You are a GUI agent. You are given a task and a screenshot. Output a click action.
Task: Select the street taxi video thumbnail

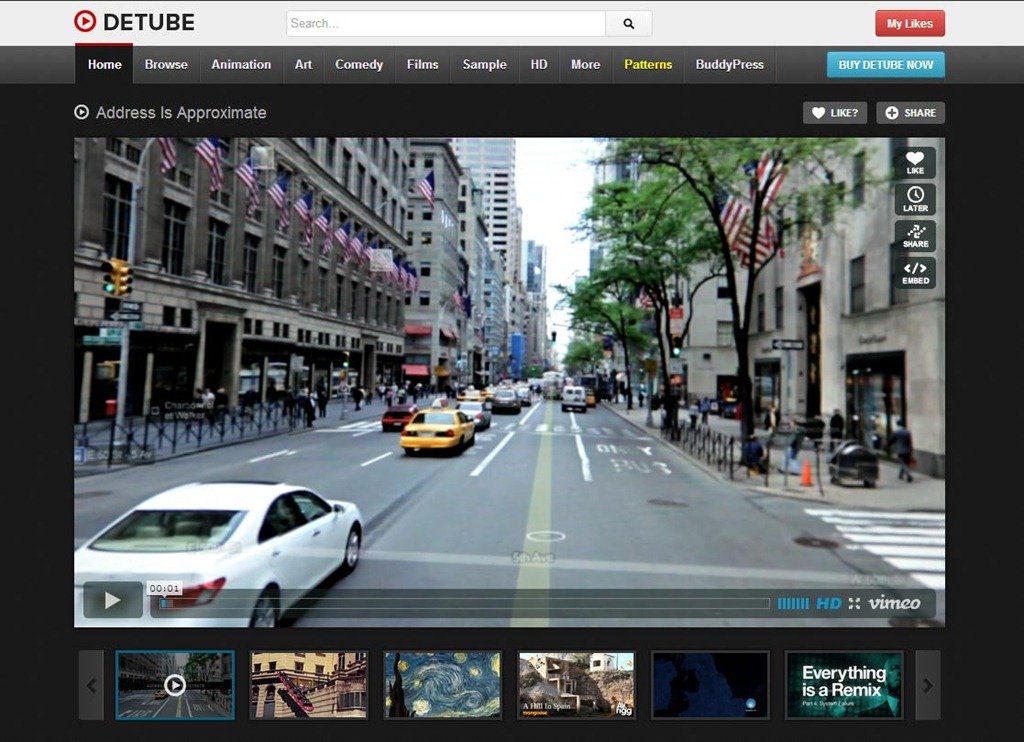pyautogui.click(x=175, y=685)
